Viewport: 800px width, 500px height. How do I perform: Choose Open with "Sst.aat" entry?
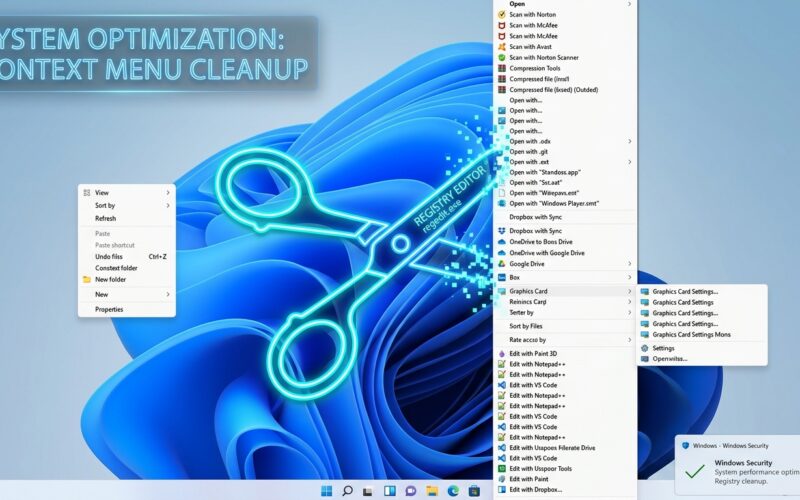tap(565, 182)
